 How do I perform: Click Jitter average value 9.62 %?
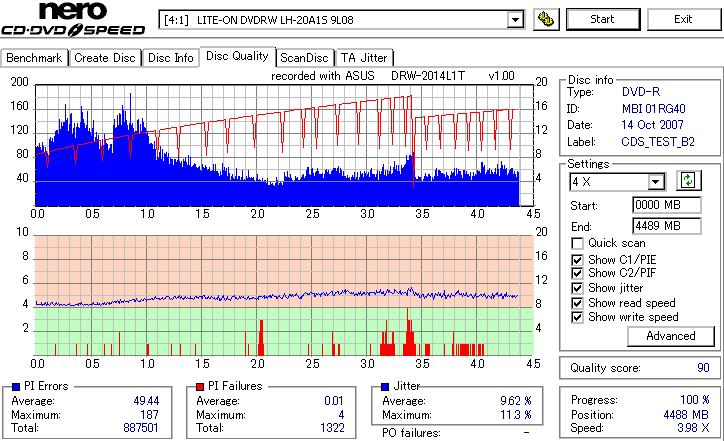516,401
